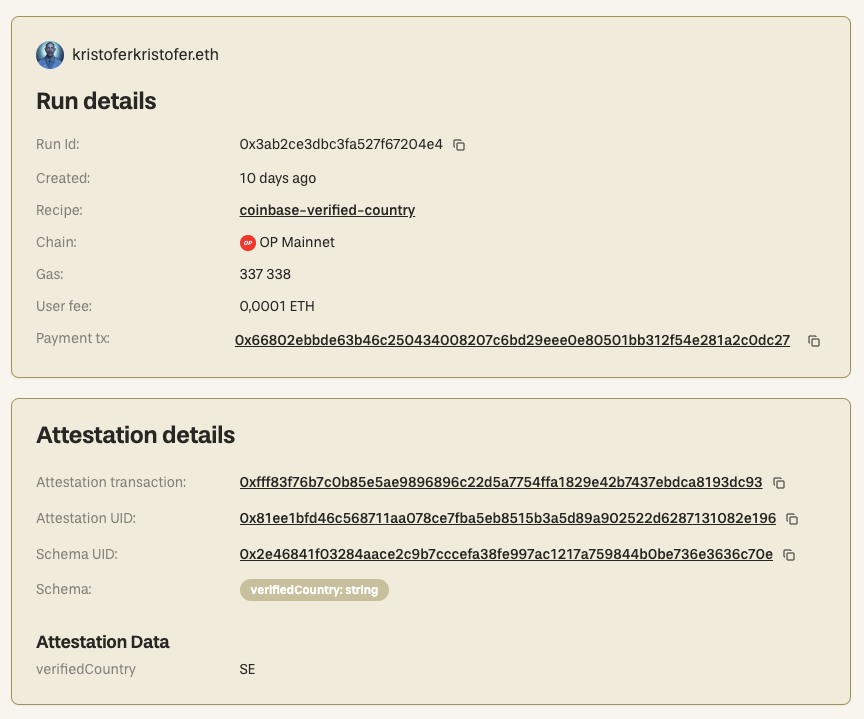Open the Schema UID link
The height and width of the screenshot is (719, 864).
tap(506, 554)
